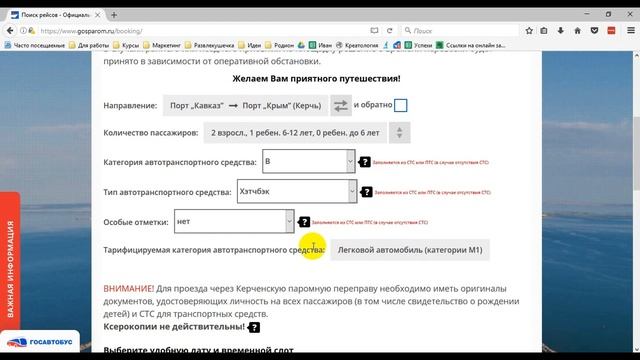The image size is (640, 360).
Task: Open the 'Маркетинг' bookmarks folder
Action: [162, 45]
